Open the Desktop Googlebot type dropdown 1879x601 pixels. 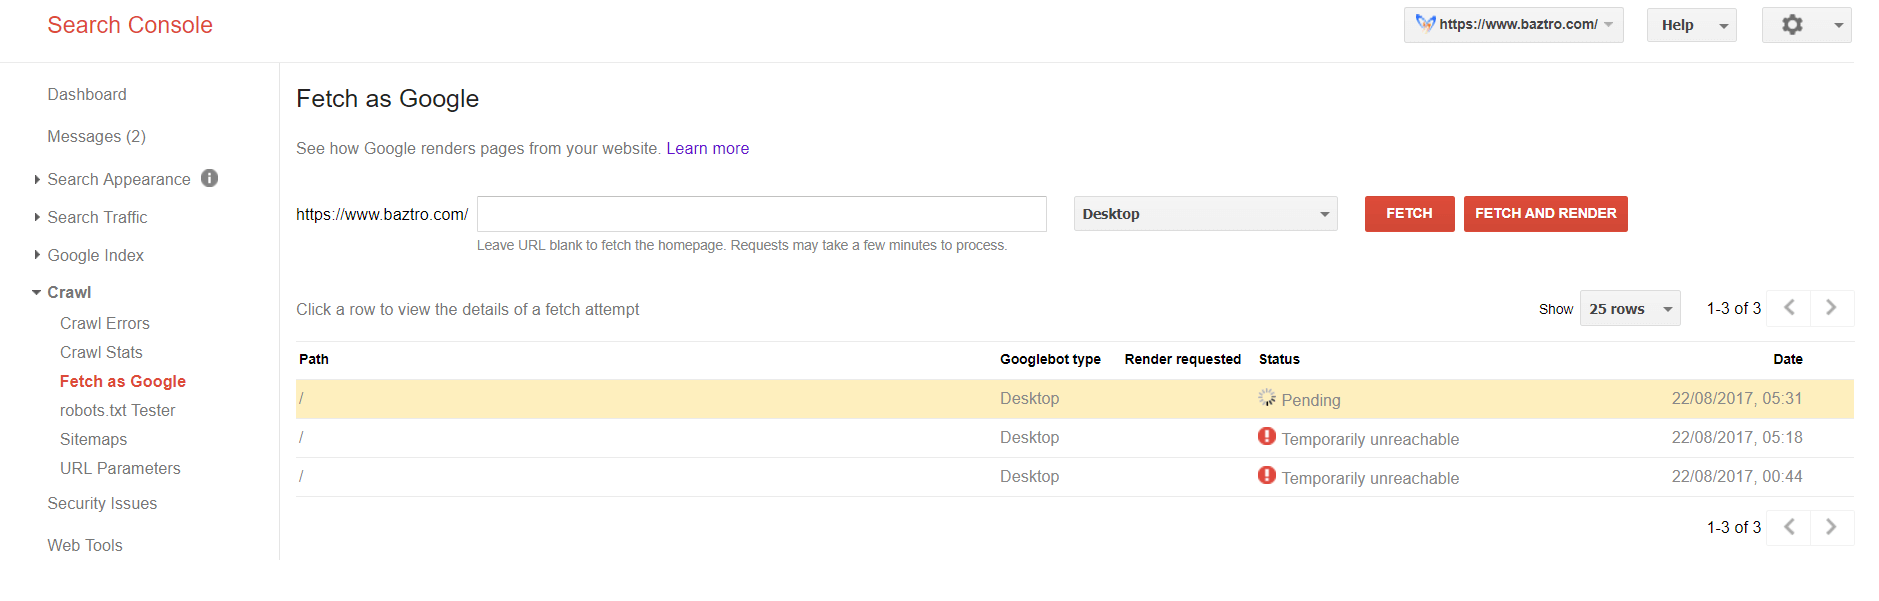point(1205,214)
